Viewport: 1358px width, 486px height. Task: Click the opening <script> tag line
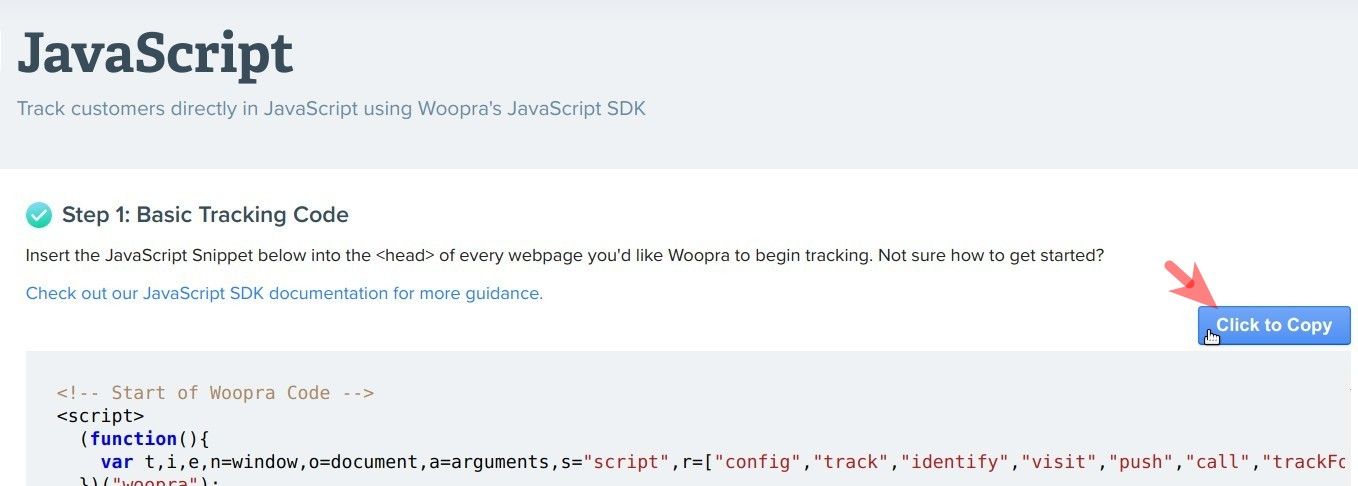tap(101, 416)
